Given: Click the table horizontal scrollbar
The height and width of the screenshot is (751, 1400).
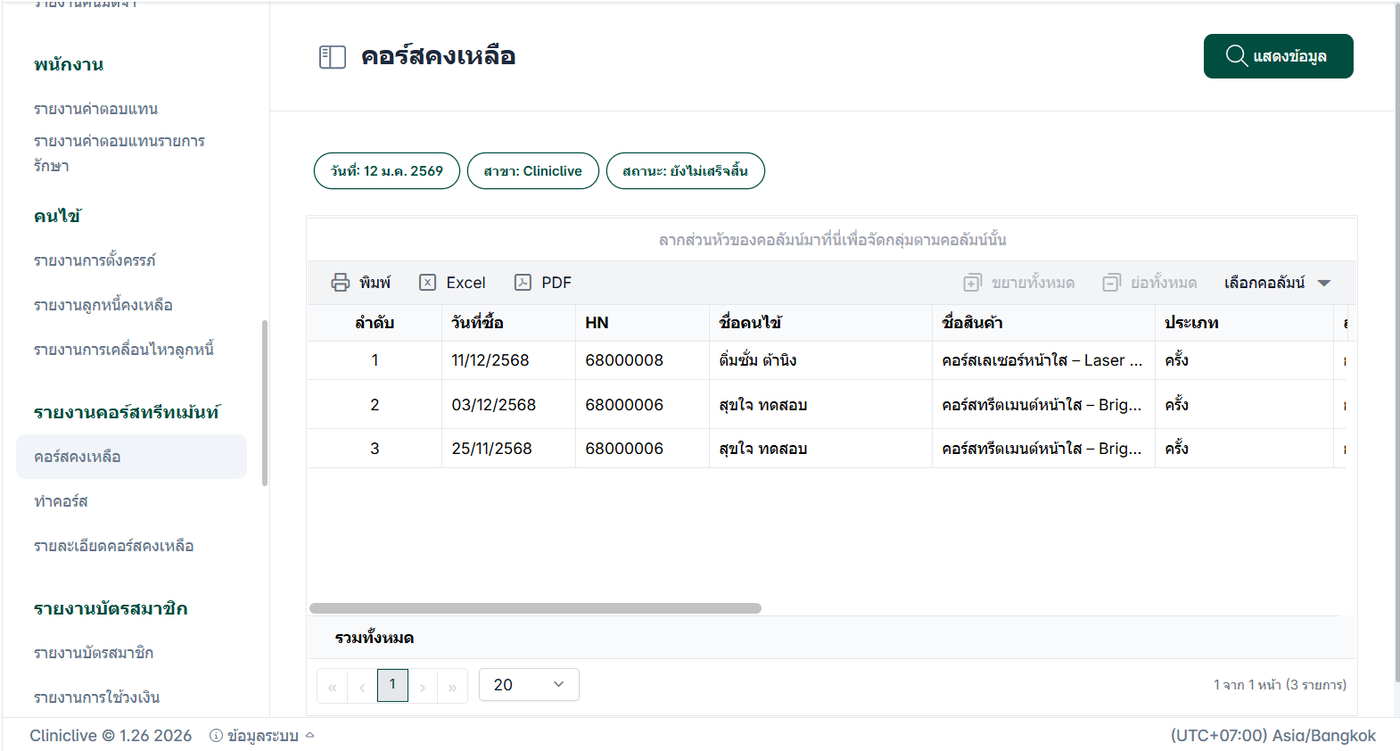Looking at the screenshot, I should [x=535, y=608].
